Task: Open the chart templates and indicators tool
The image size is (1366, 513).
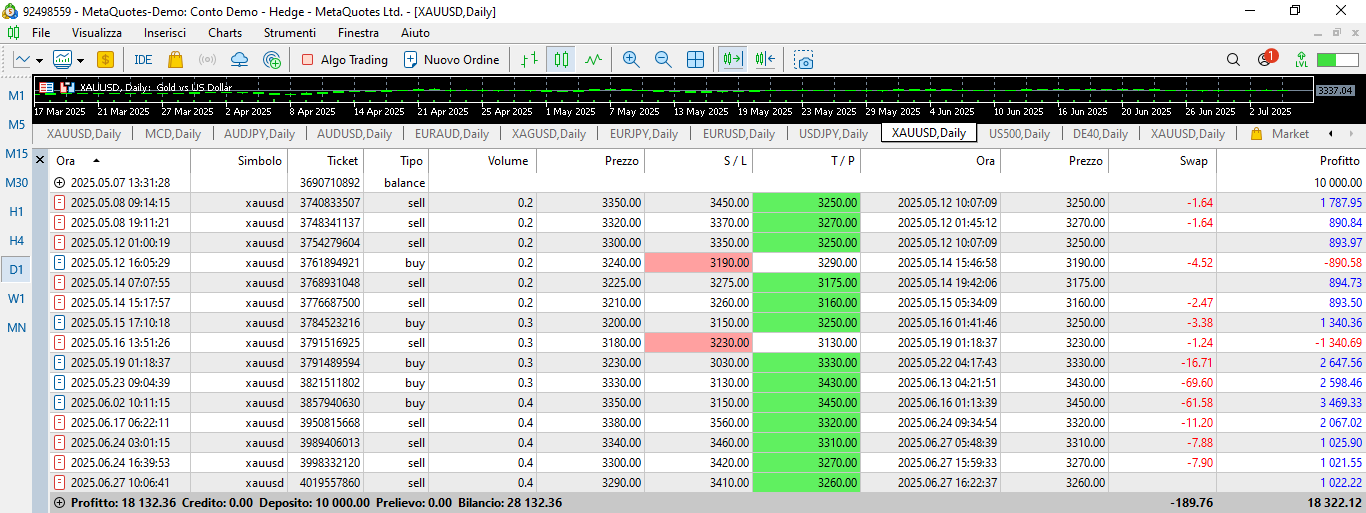Action: (62, 60)
